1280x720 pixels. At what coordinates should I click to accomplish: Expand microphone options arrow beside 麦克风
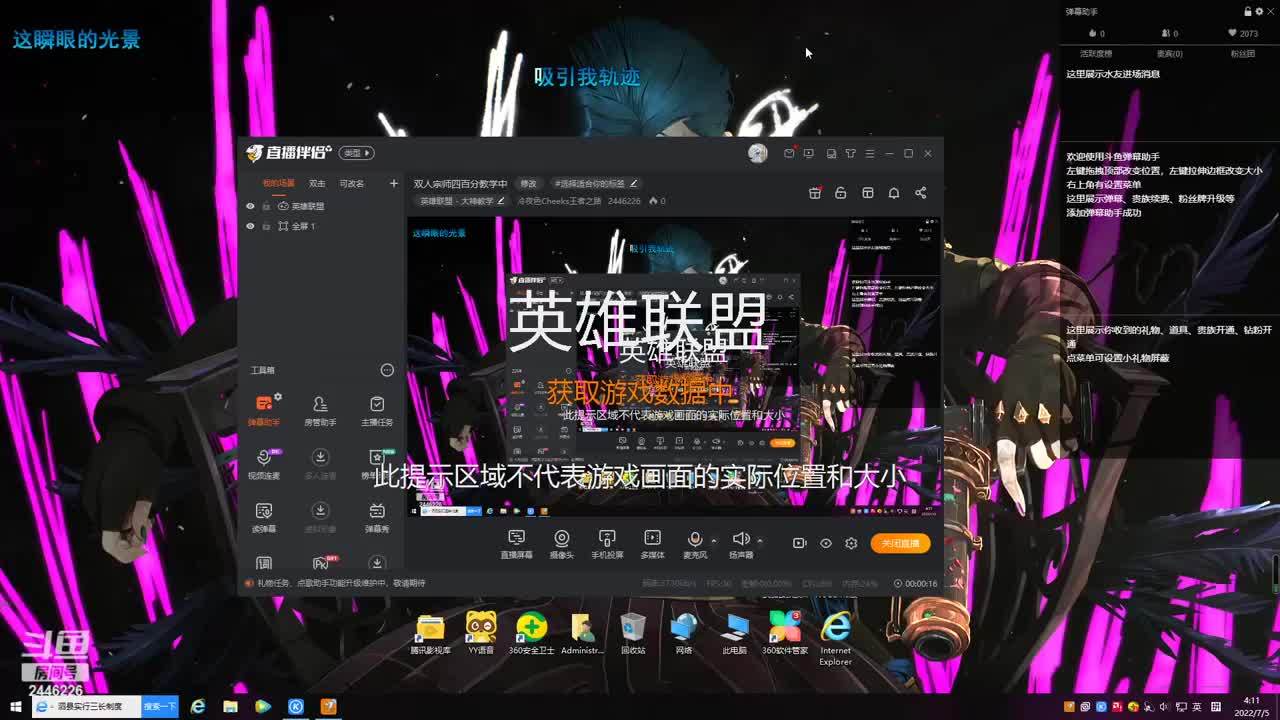(x=713, y=541)
